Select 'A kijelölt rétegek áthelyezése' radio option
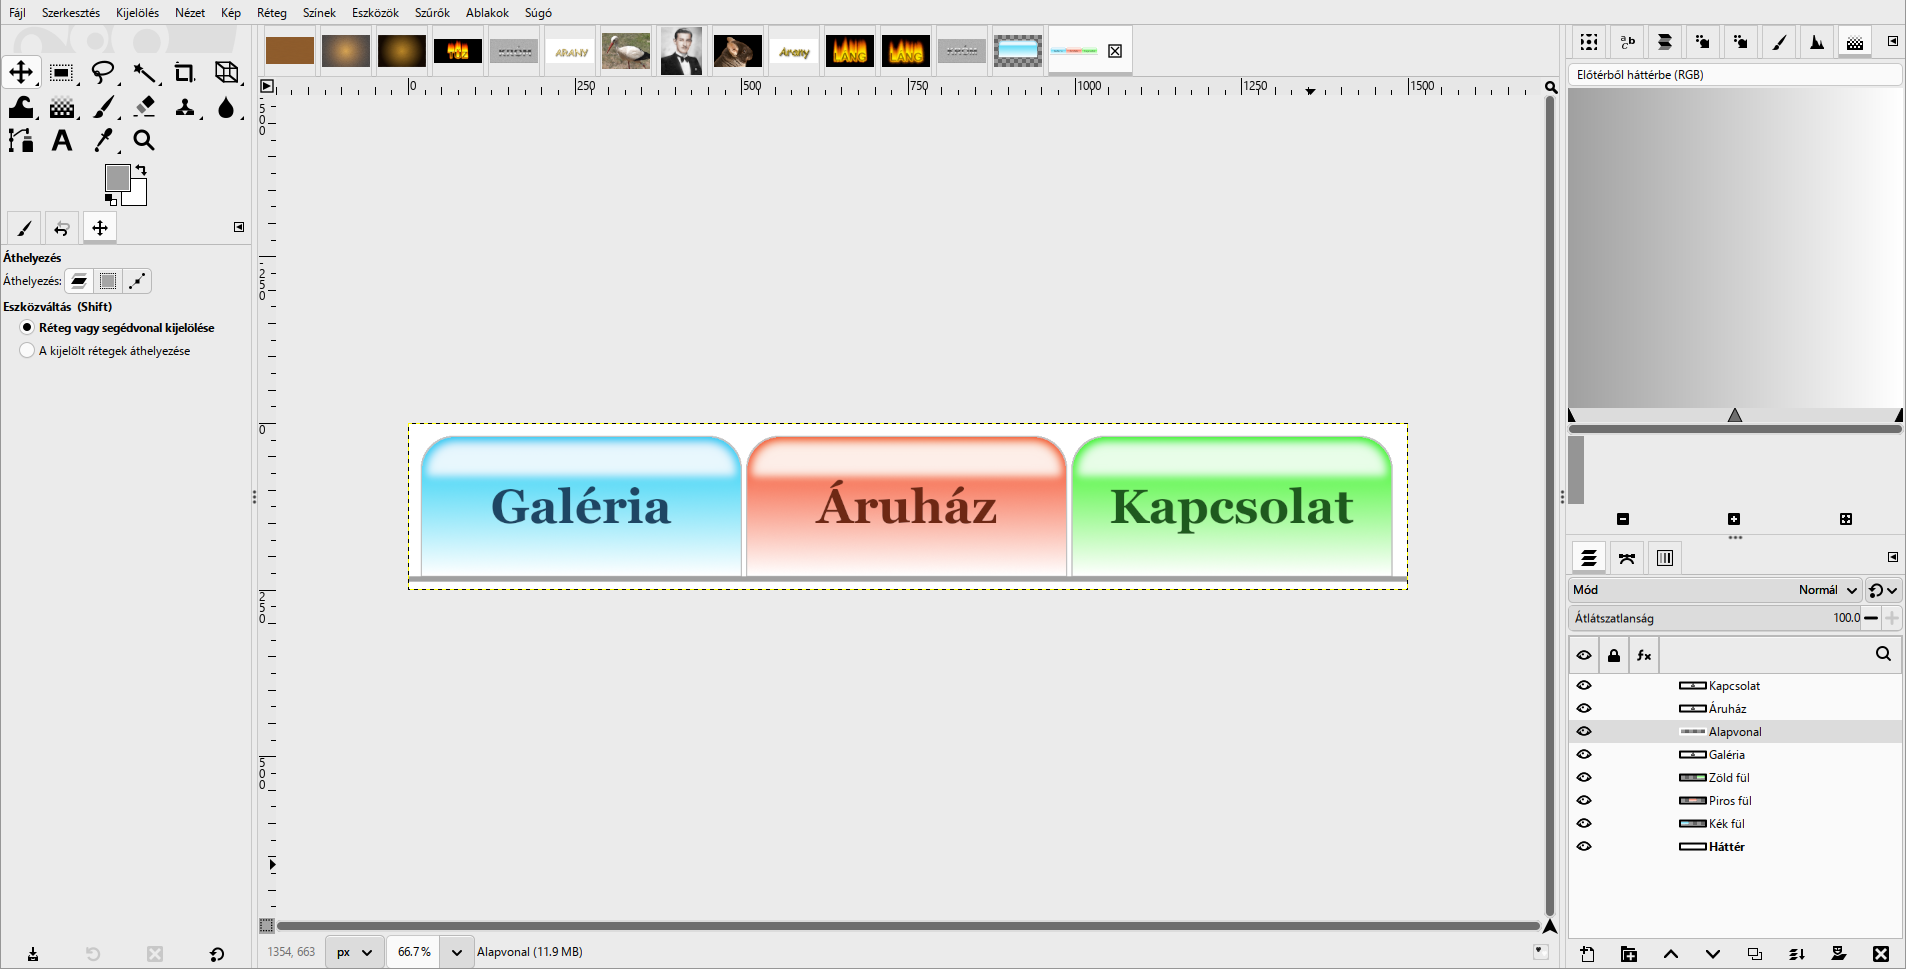 105,351
